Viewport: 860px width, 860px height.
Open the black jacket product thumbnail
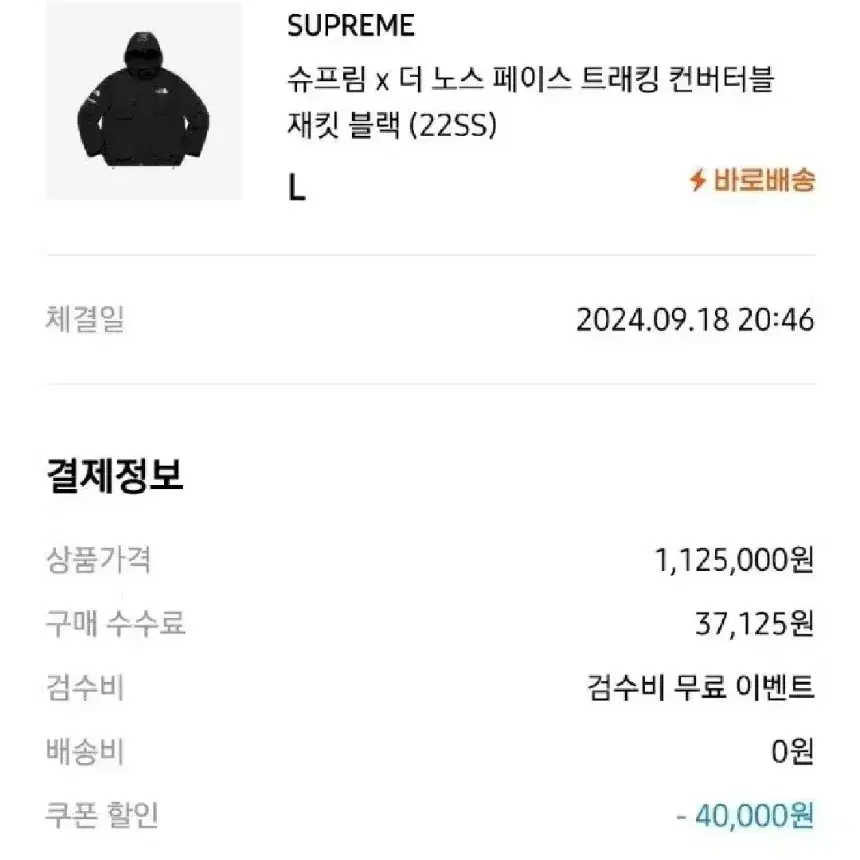(x=144, y=101)
